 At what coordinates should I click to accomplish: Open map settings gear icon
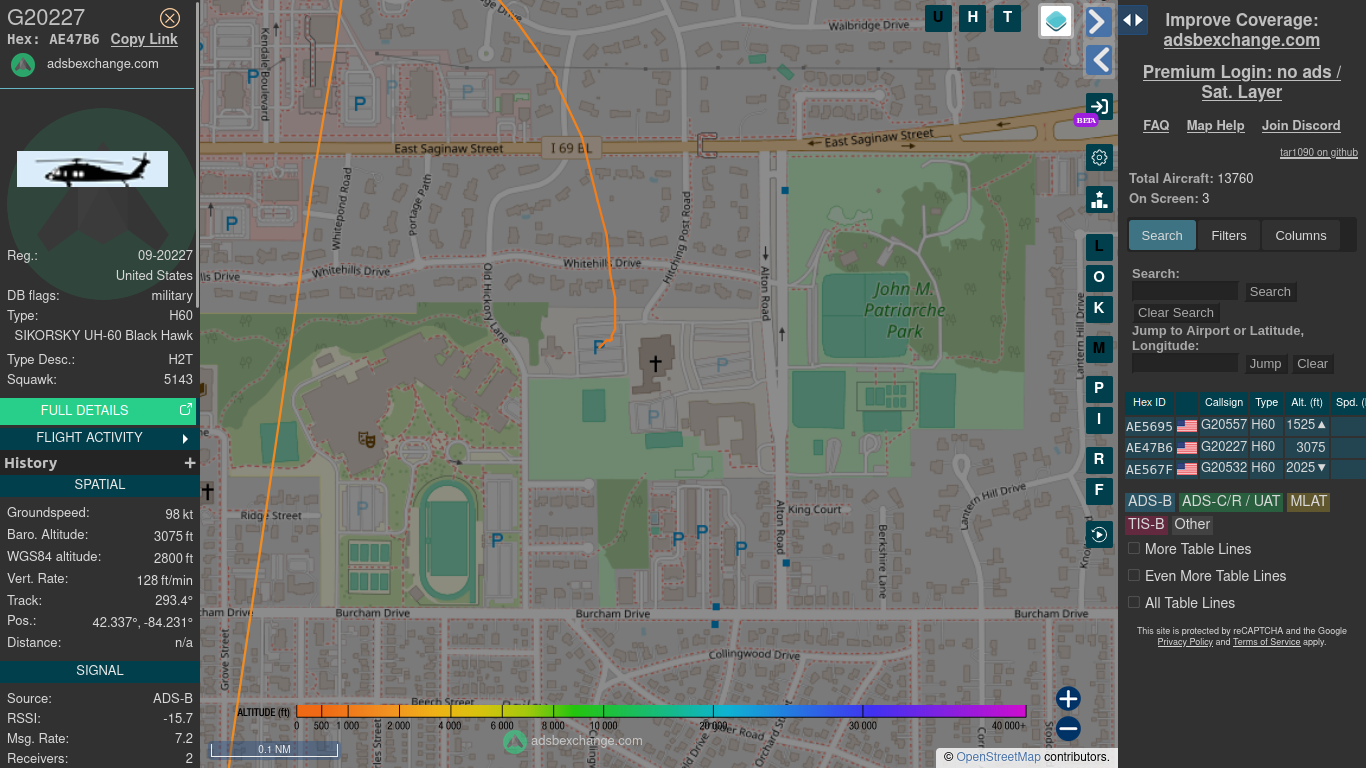[1099, 157]
